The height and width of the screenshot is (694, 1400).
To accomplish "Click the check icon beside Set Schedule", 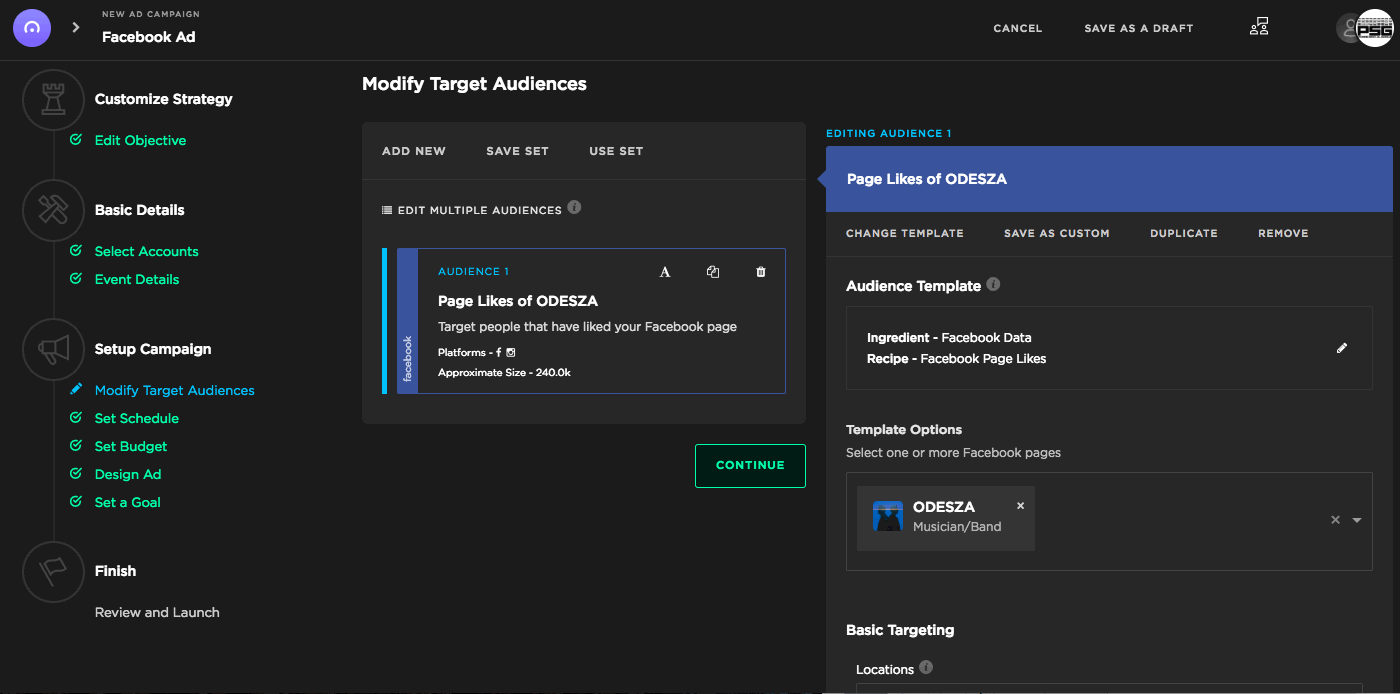I will click(x=76, y=418).
